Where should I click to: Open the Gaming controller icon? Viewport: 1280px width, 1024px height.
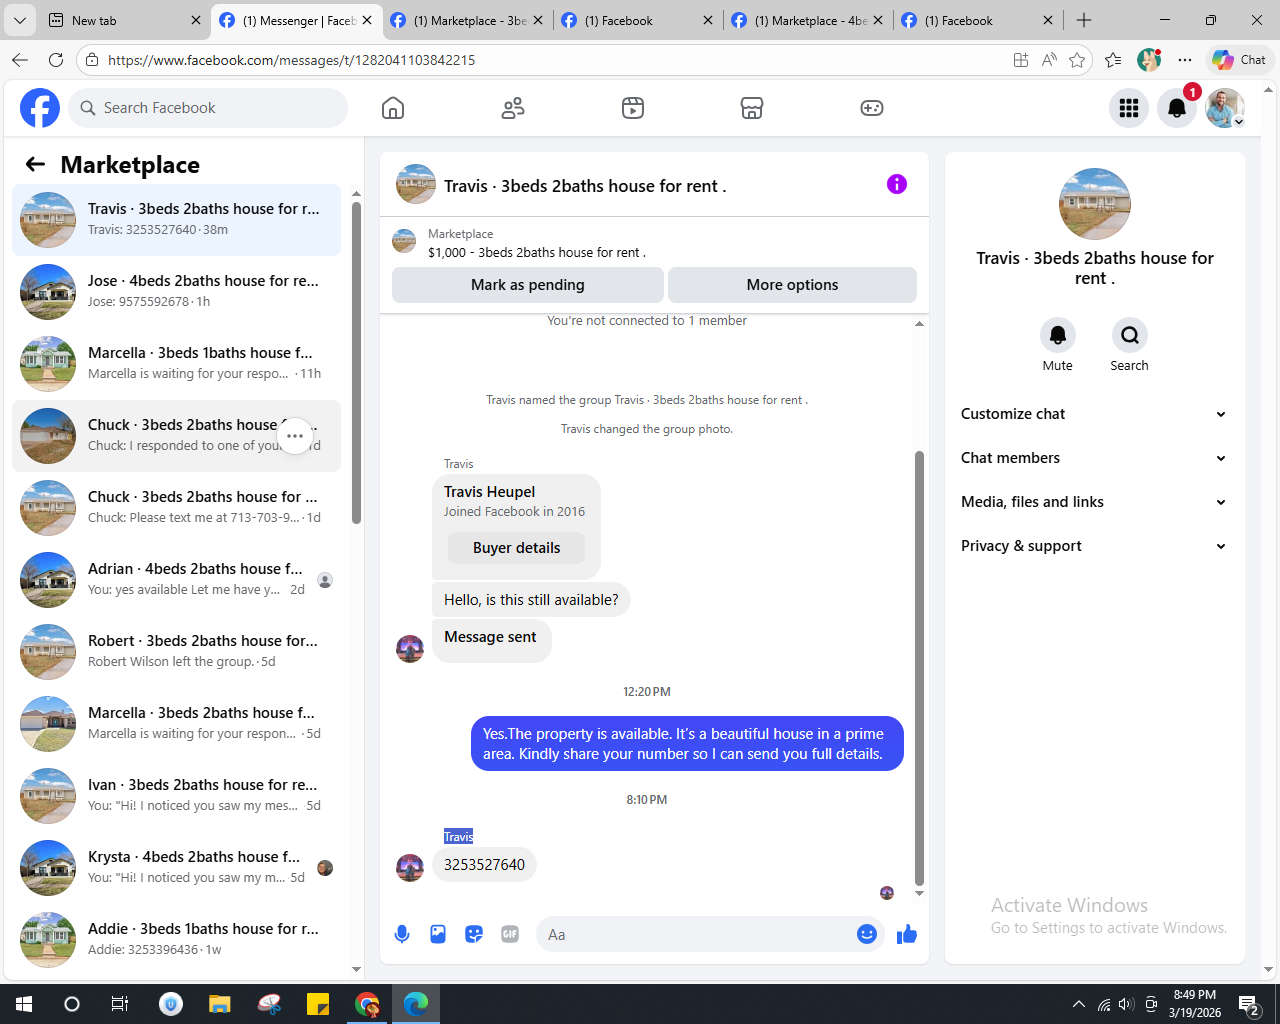point(872,108)
